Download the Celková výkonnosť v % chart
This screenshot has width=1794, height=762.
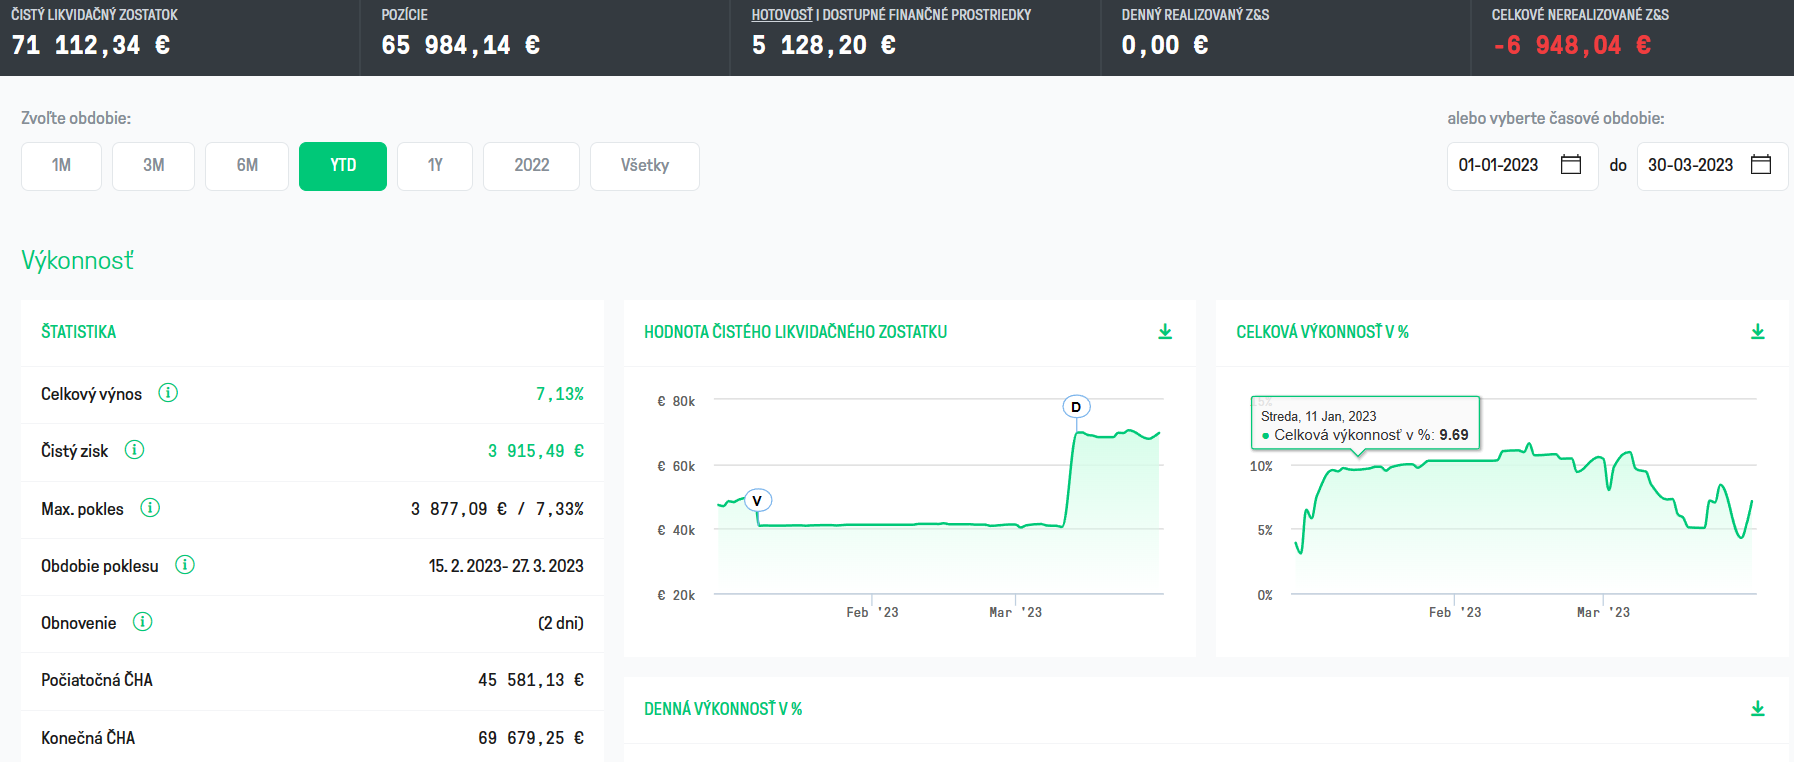[x=1758, y=332]
